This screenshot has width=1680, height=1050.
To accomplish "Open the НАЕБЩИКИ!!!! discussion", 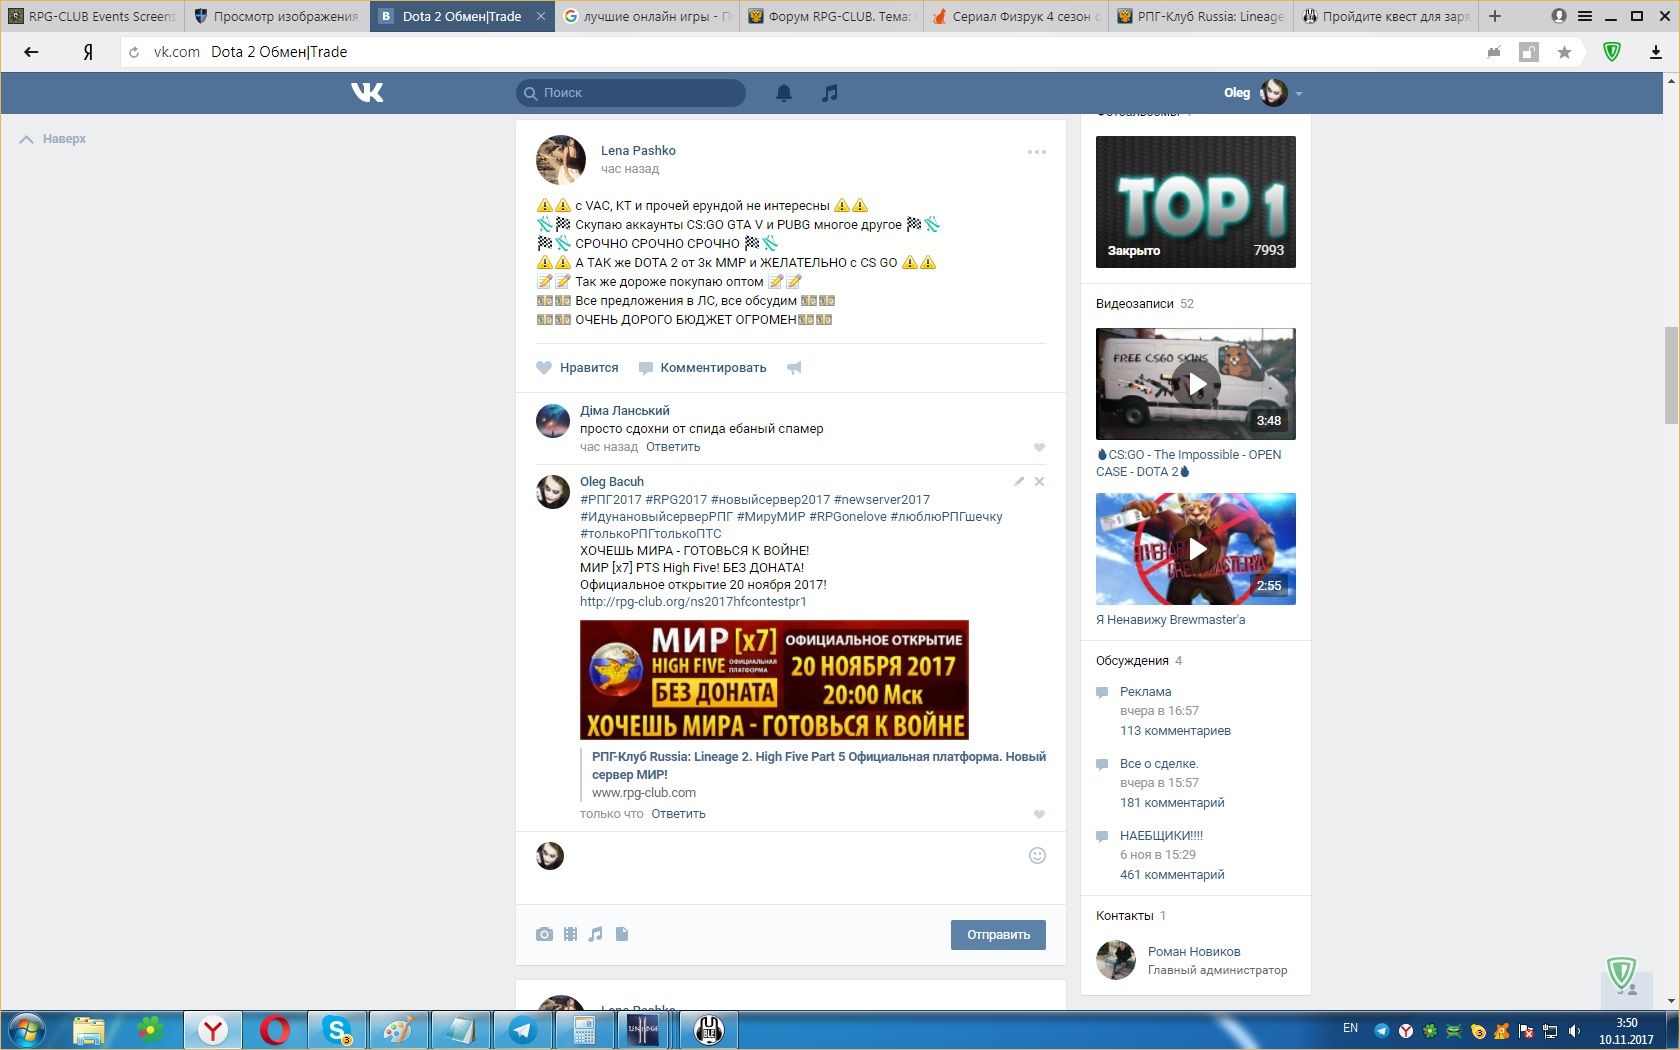I will pyautogui.click(x=1161, y=836).
